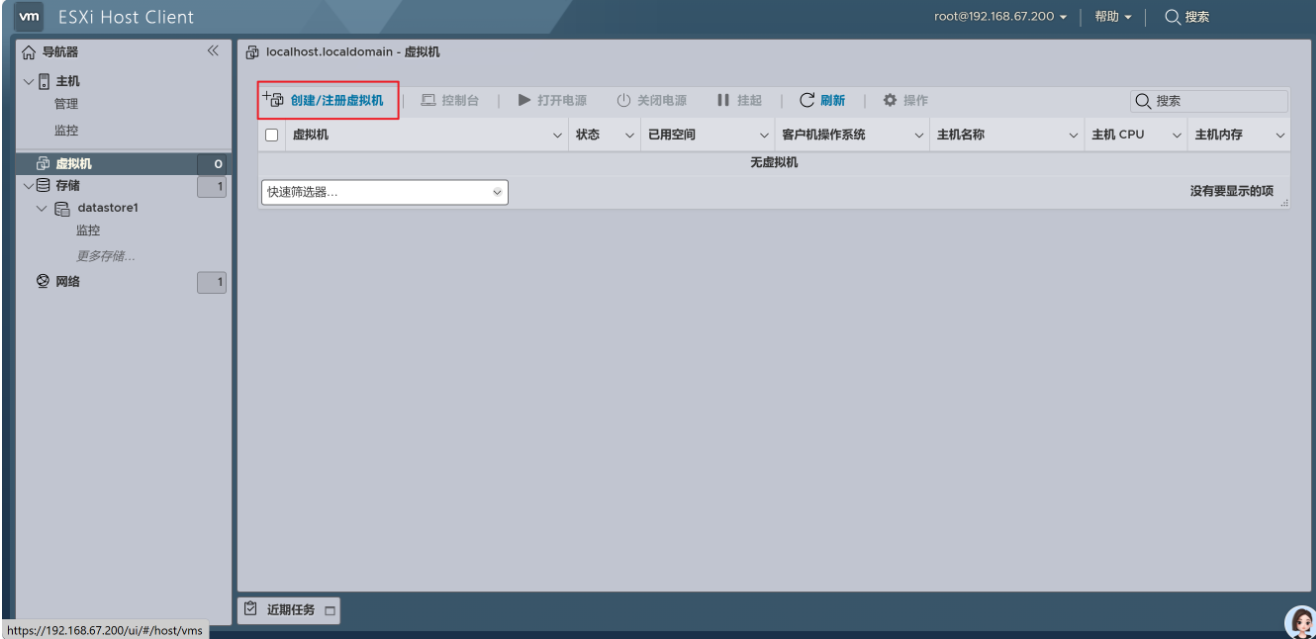Click the Console monitor icon in toolbar

pos(428,100)
